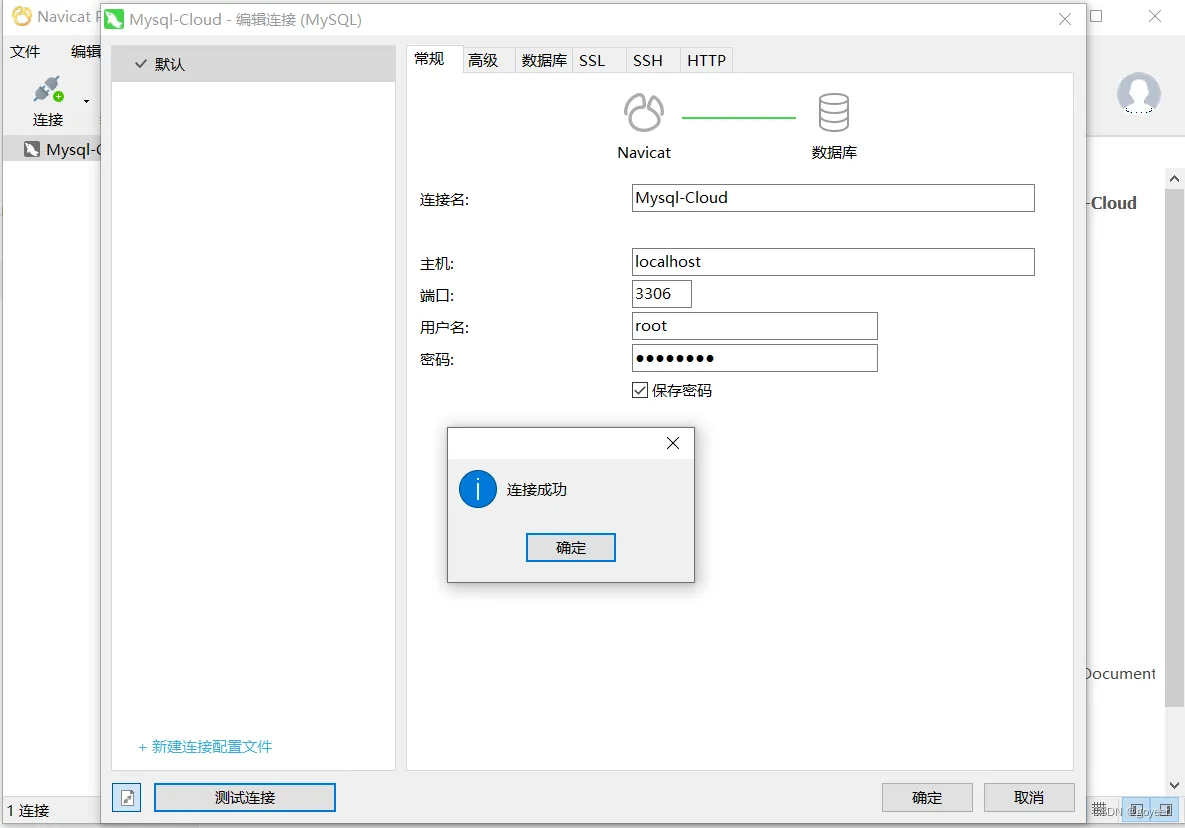Toggle the 保存密码 checkbox

[x=640, y=390]
